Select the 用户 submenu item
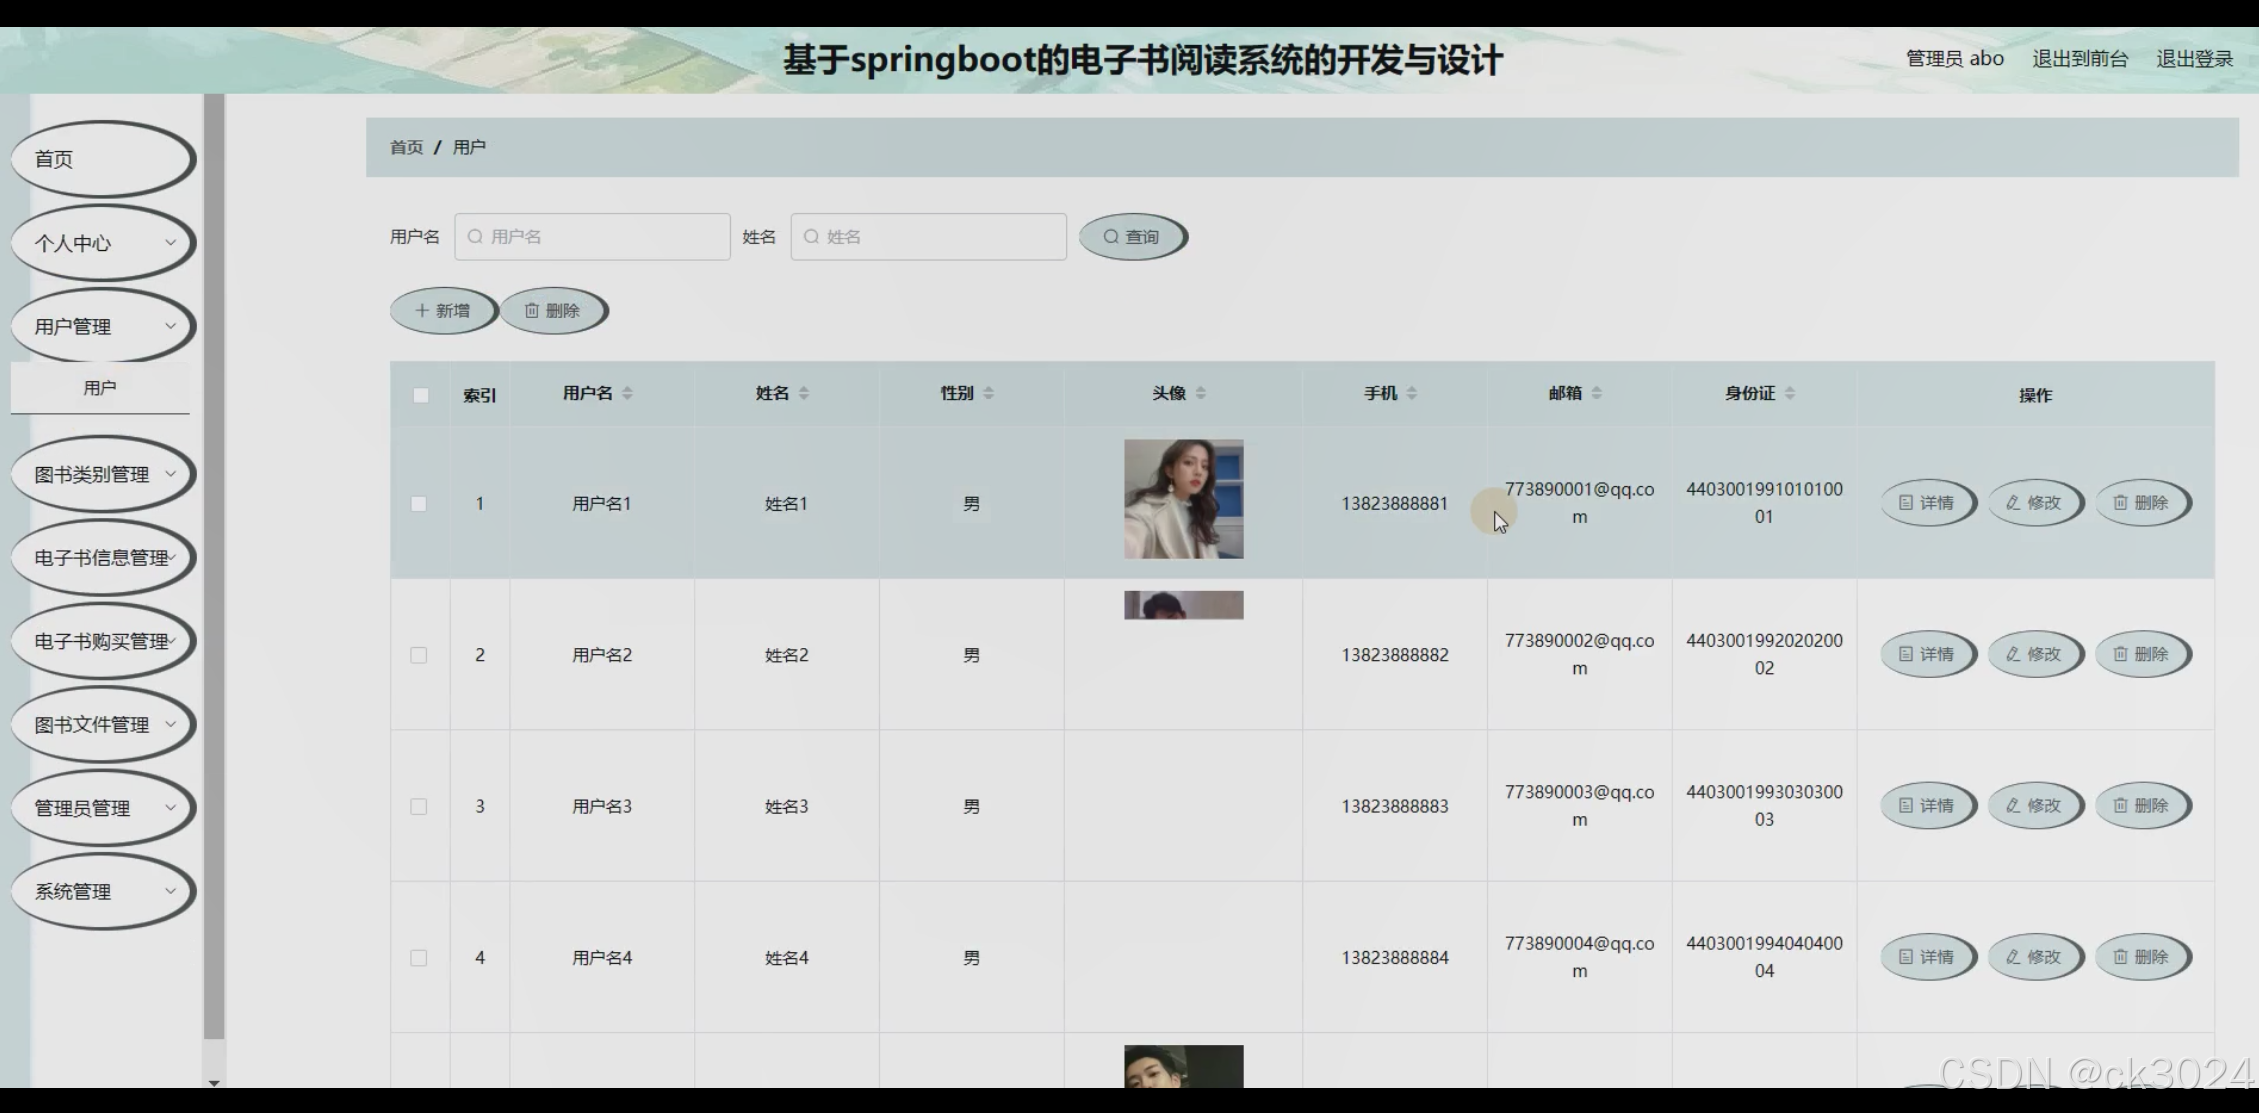The height and width of the screenshot is (1113, 2259). point(100,388)
